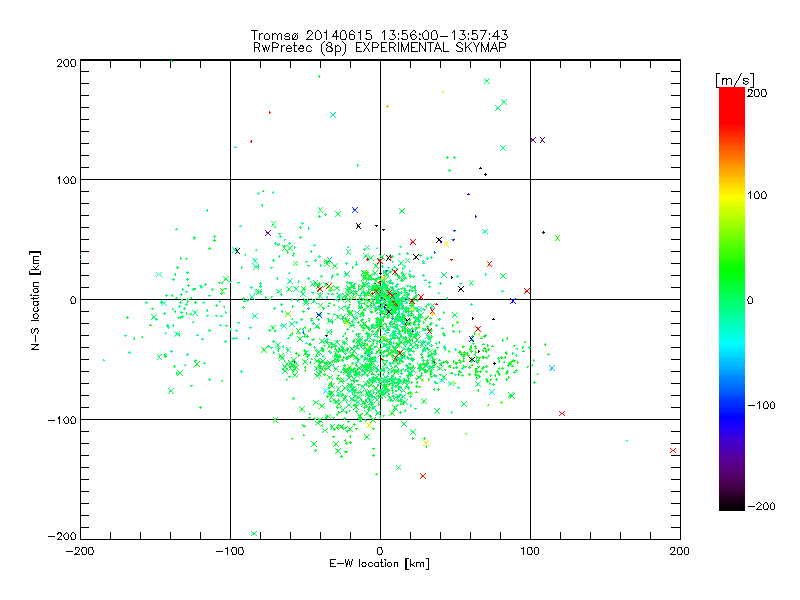Click the N-S axis '0' tick label
This screenshot has height=600, width=800.
pyautogui.click(x=73, y=300)
